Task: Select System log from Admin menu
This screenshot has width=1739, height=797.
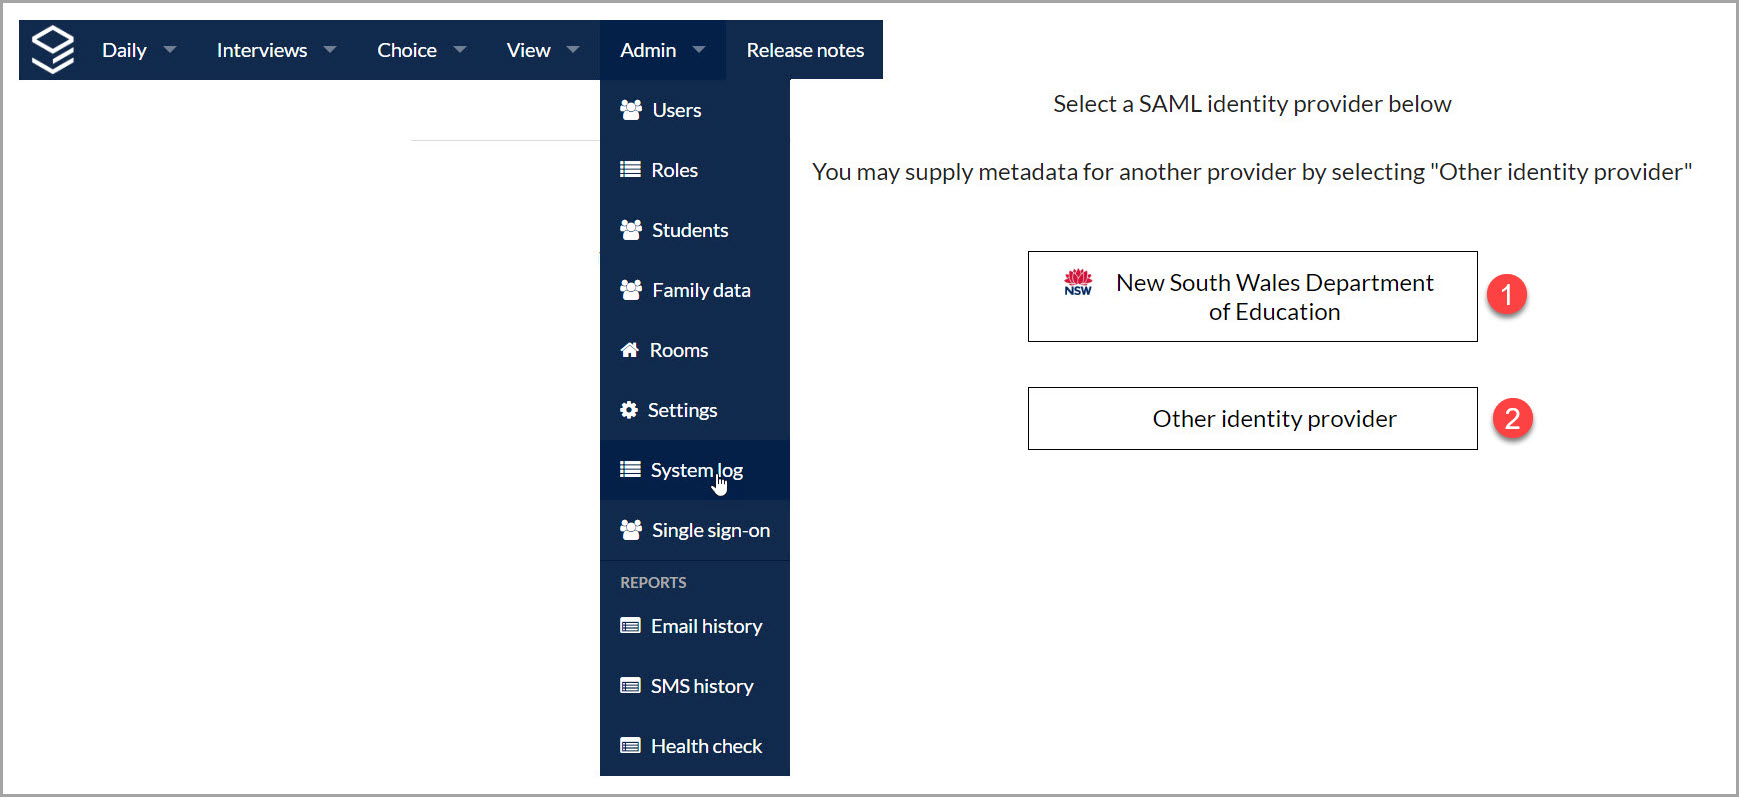Action: pyautogui.click(x=696, y=470)
